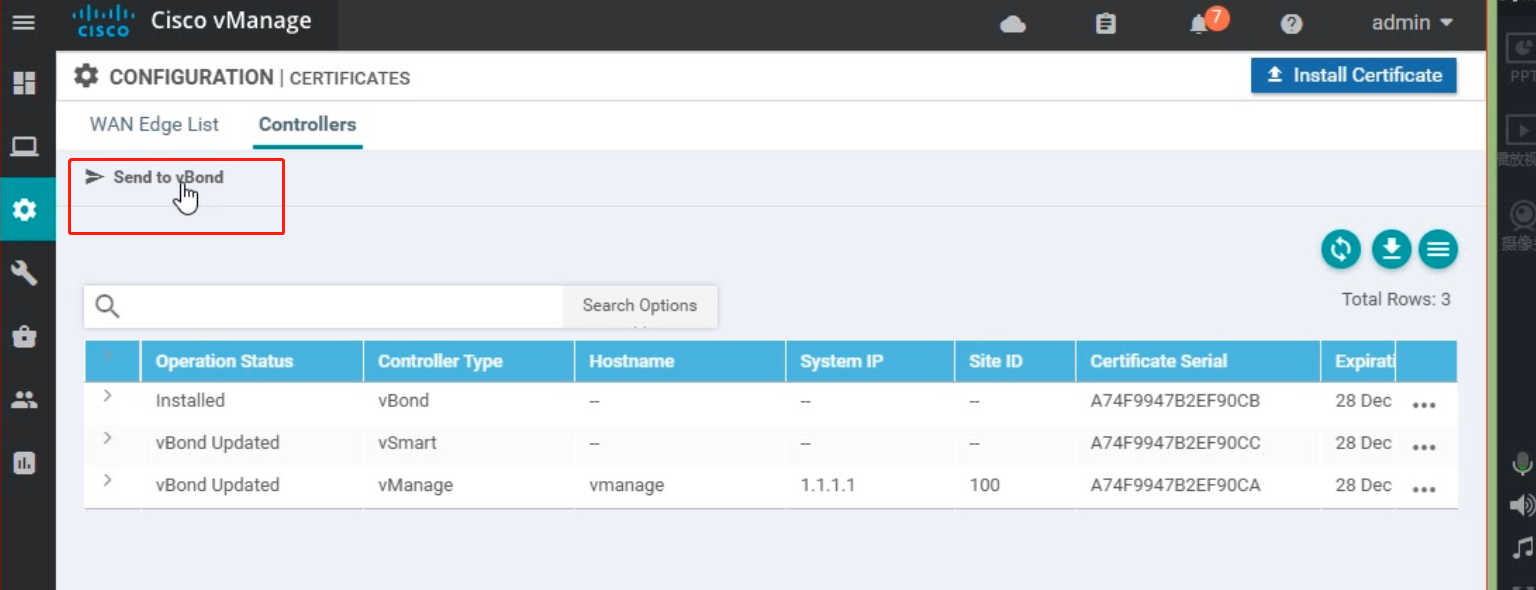Click the vmanage hostname cell

pyautogui.click(x=626, y=485)
